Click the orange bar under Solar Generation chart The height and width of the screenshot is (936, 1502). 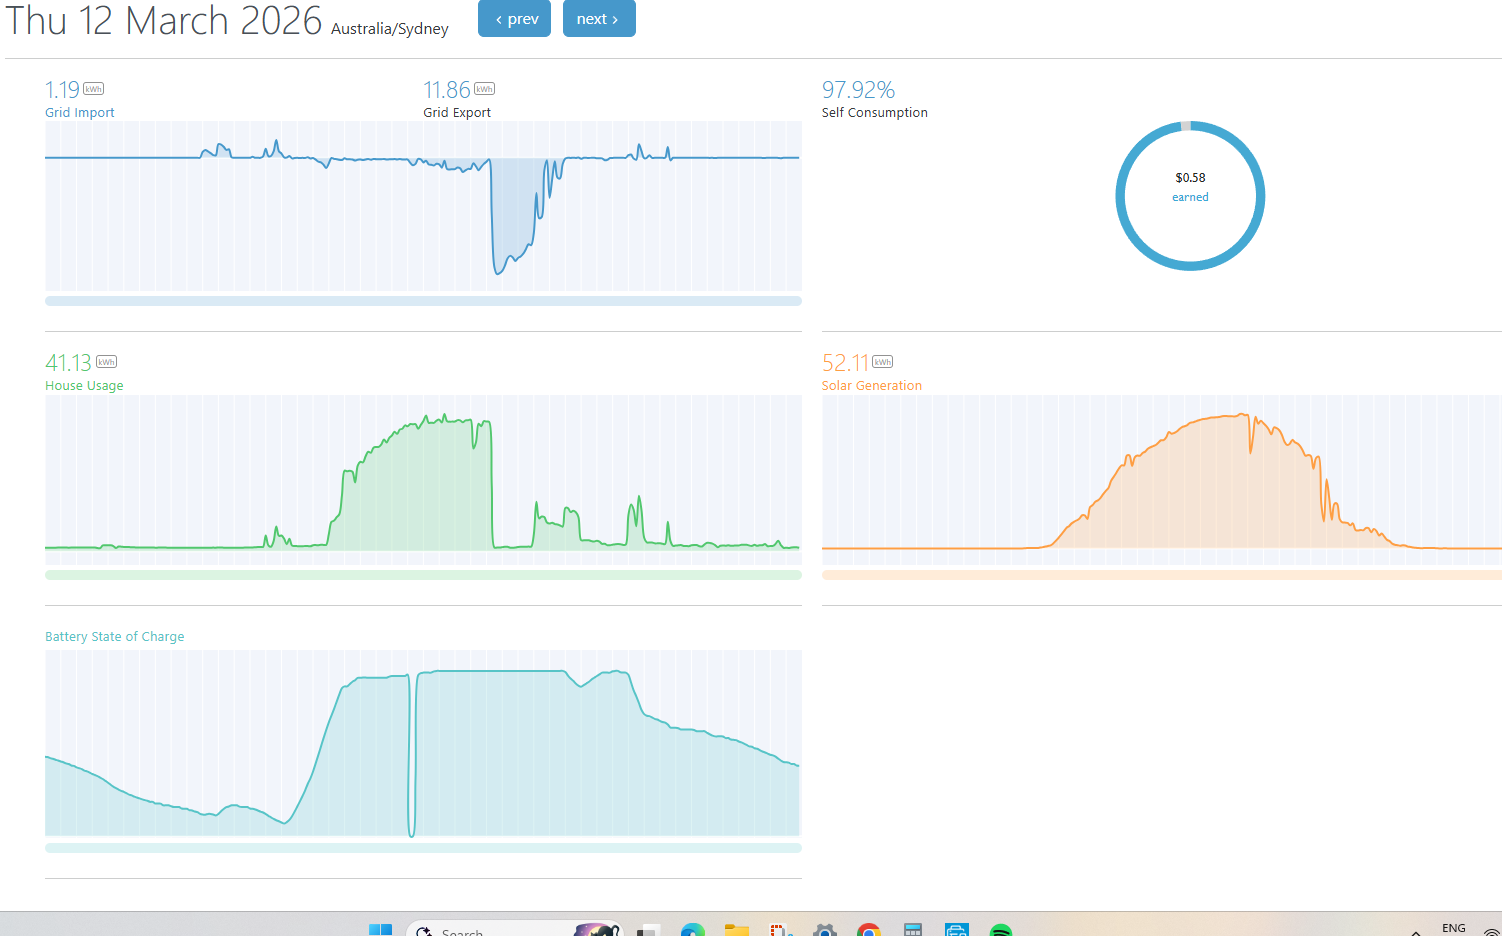pos(1160,575)
